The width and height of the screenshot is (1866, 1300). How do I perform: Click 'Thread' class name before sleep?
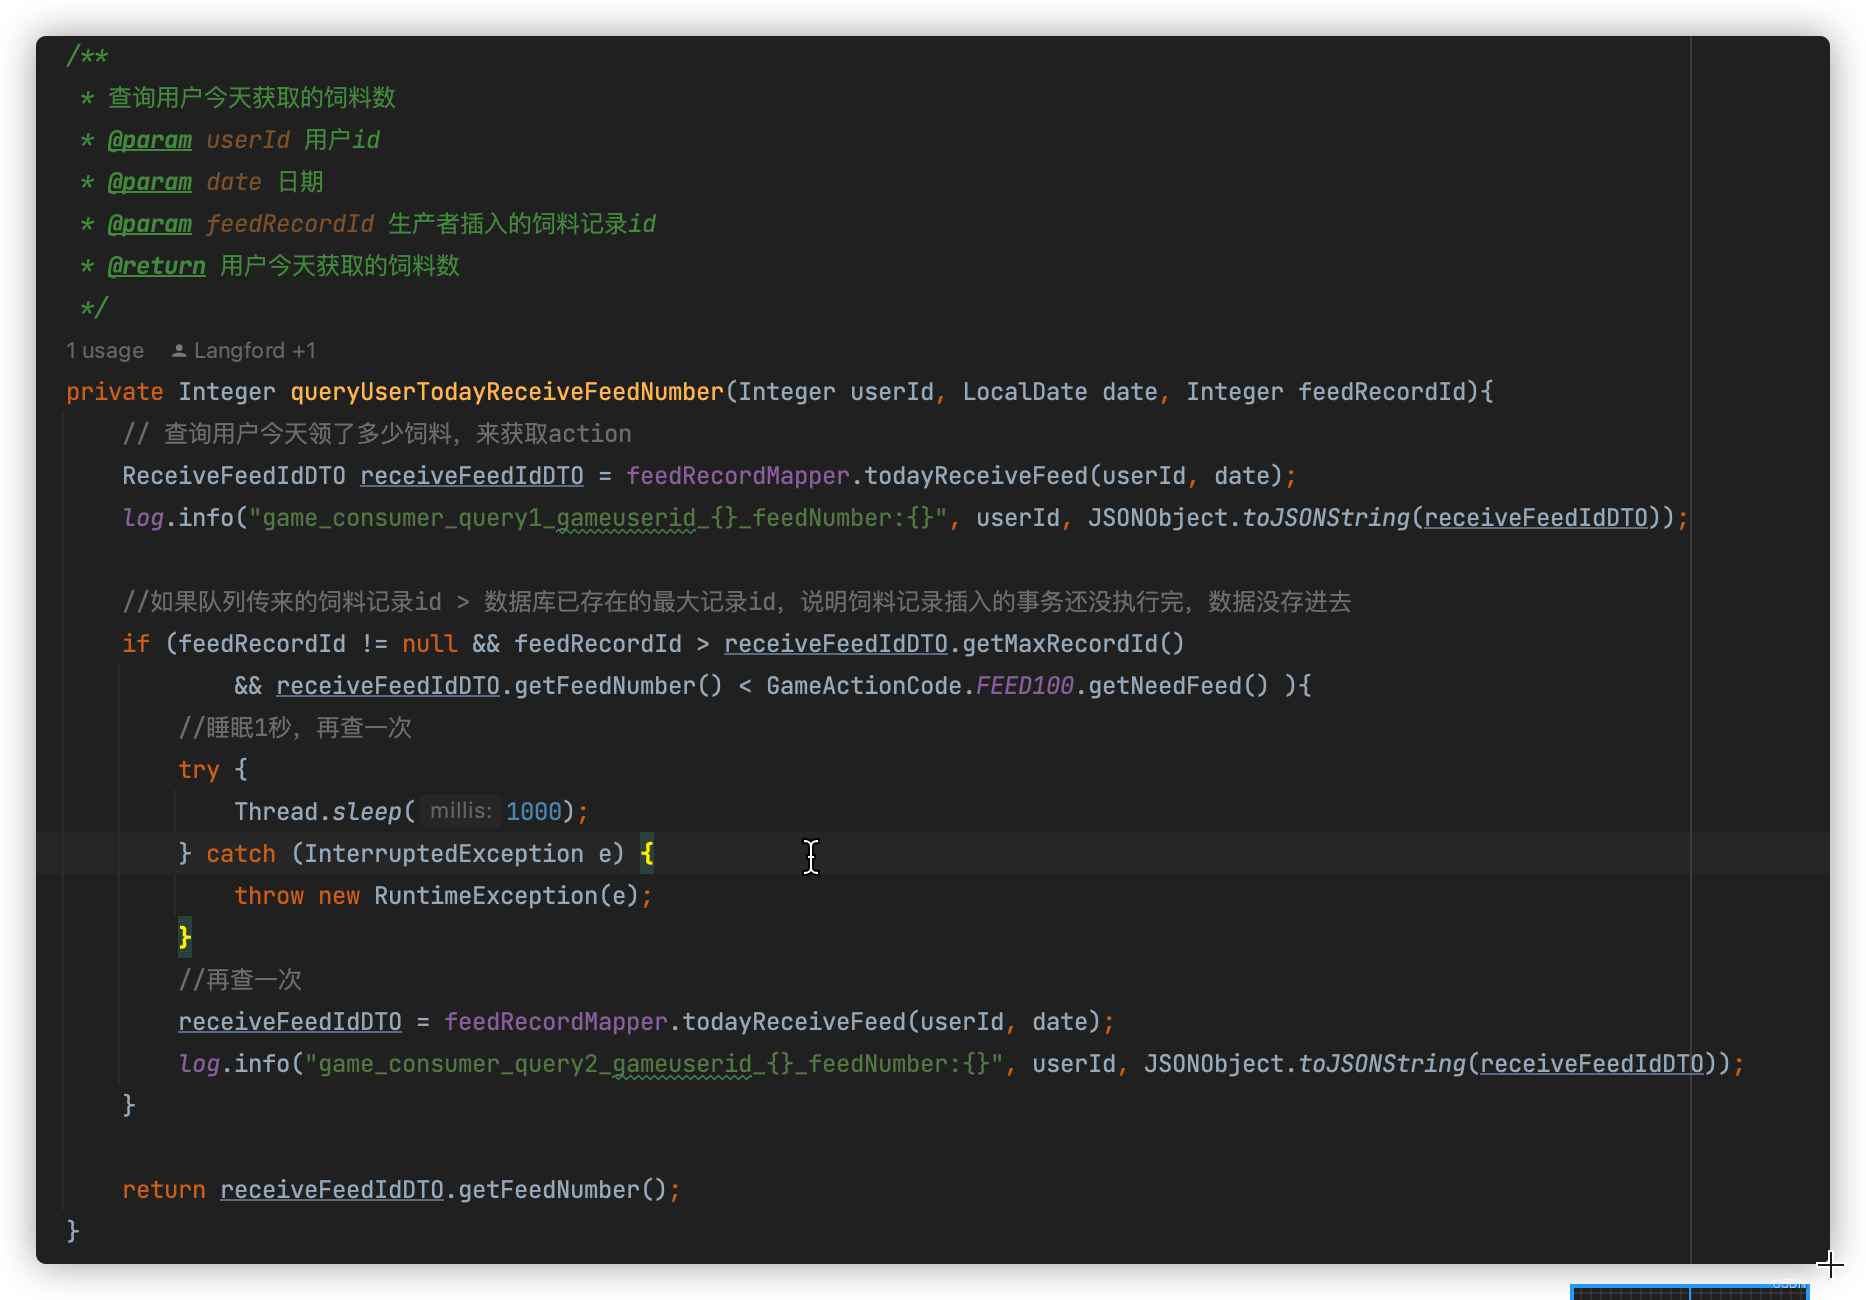tap(276, 812)
